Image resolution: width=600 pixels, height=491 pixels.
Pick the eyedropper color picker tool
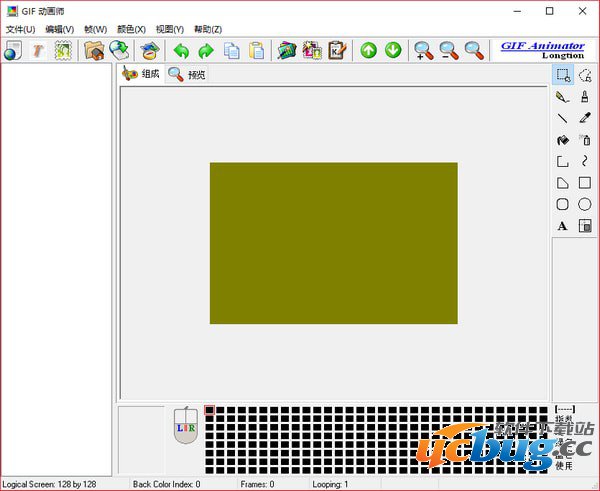pyautogui.click(x=585, y=118)
